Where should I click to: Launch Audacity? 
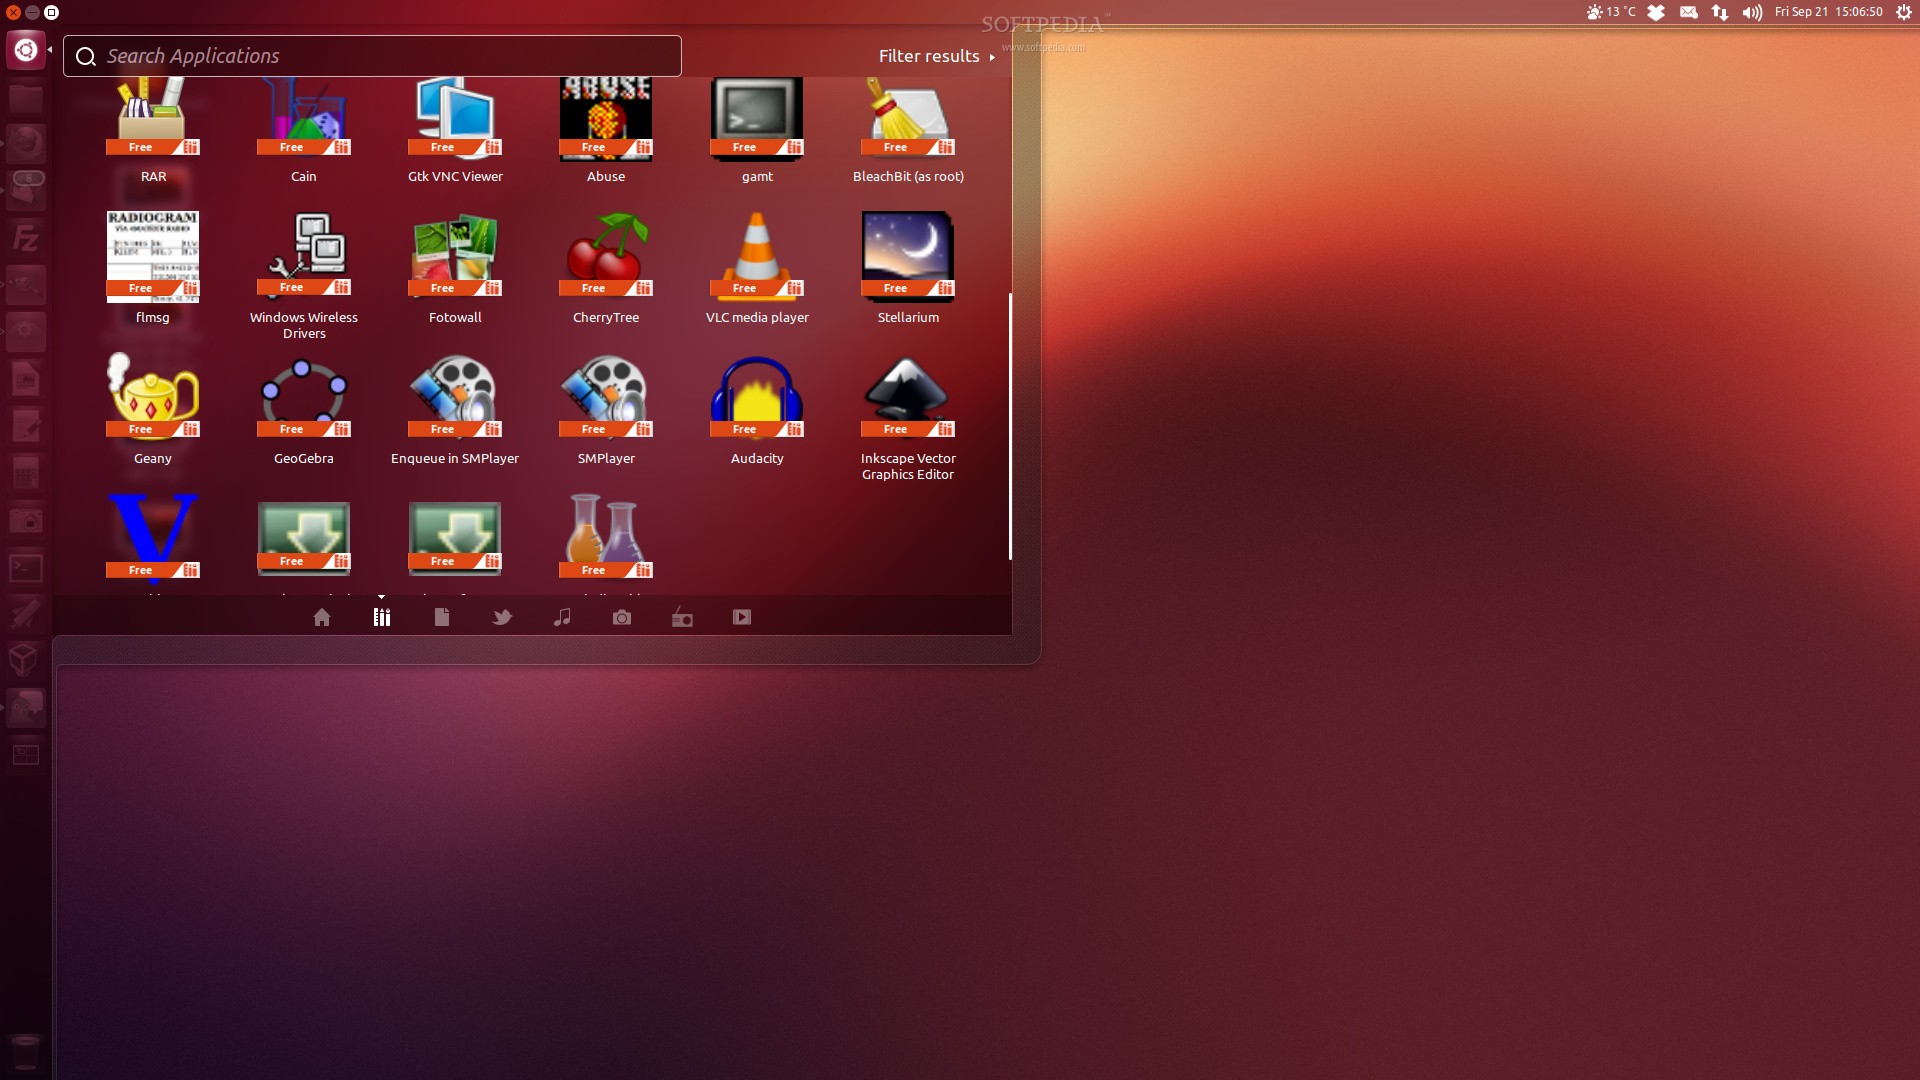tap(757, 397)
